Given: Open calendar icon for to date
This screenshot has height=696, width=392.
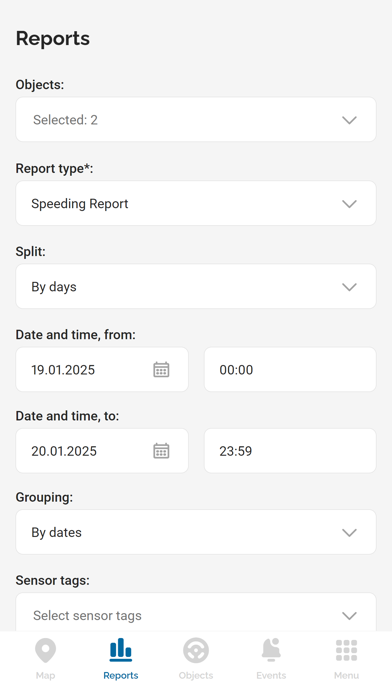Looking at the screenshot, I should point(161,451).
